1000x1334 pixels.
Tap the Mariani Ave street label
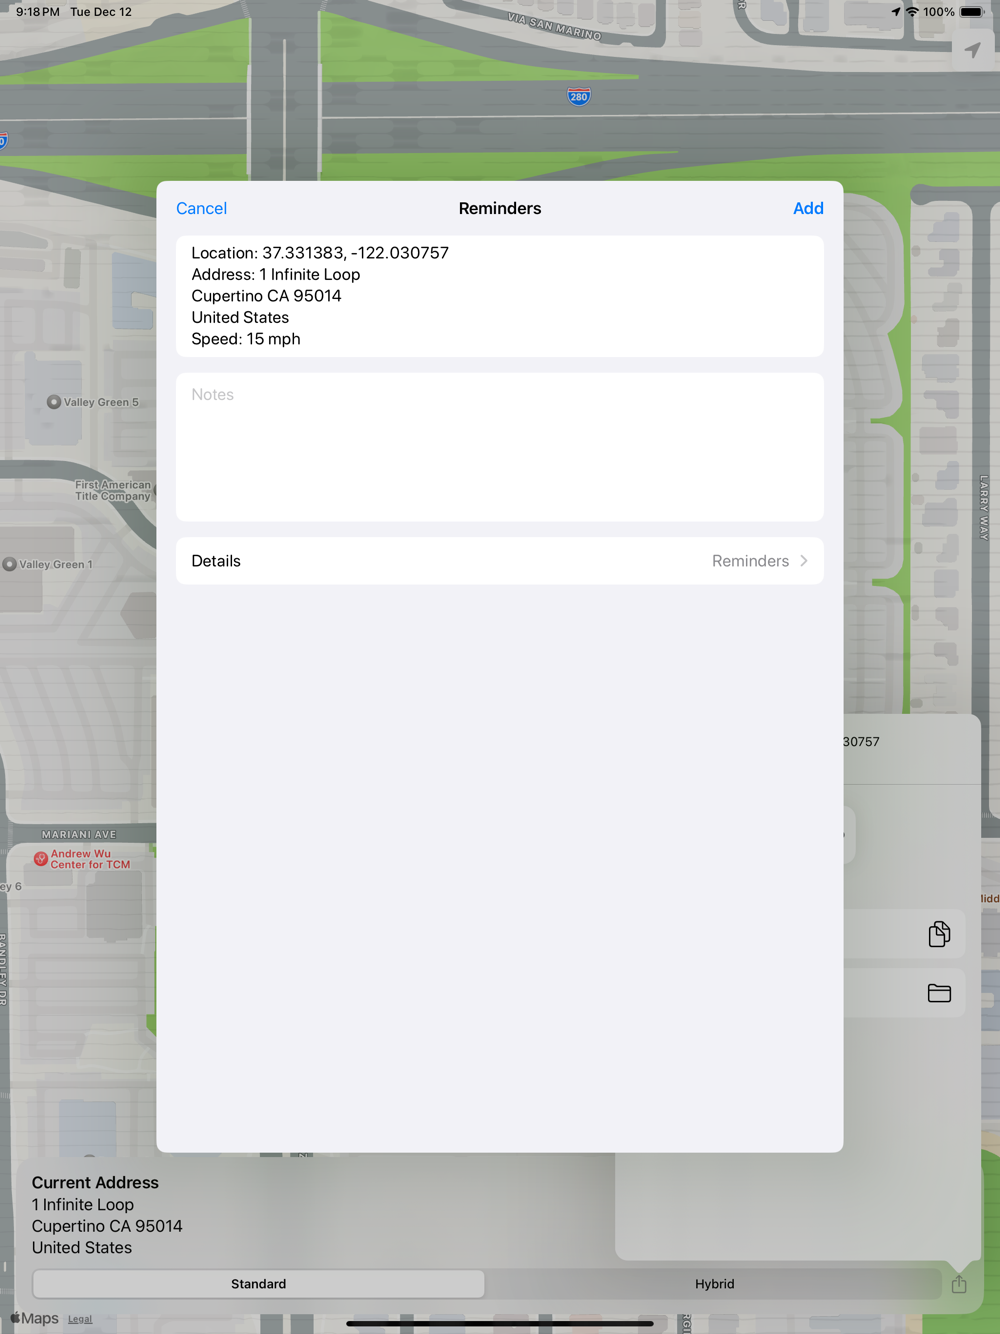coord(79,834)
